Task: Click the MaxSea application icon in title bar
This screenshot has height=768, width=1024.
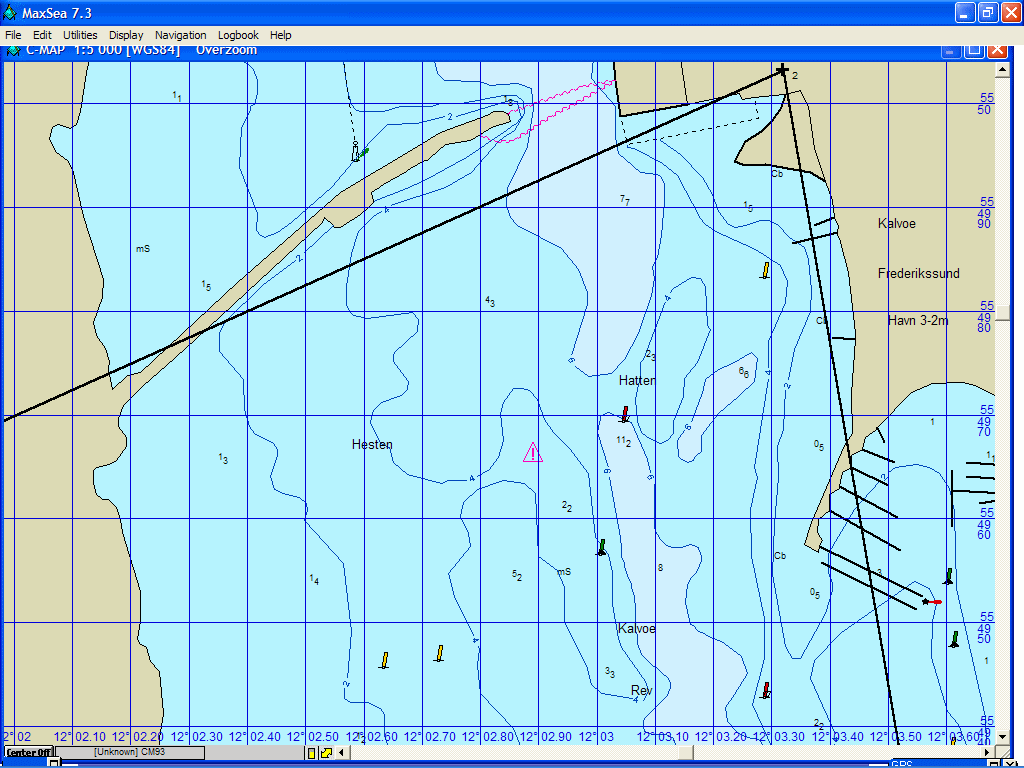Action: tap(10, 12)
